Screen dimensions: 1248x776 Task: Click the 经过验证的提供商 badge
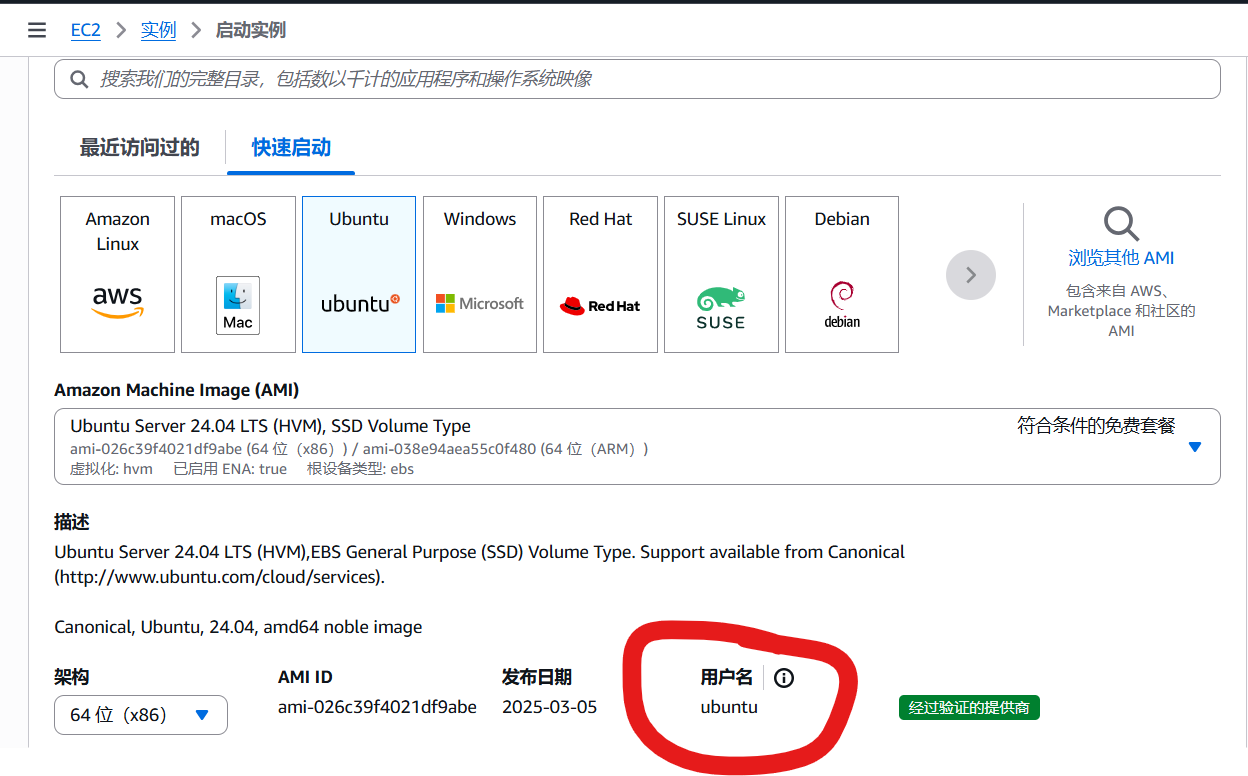pyautogui.click(x=969, y=708)
